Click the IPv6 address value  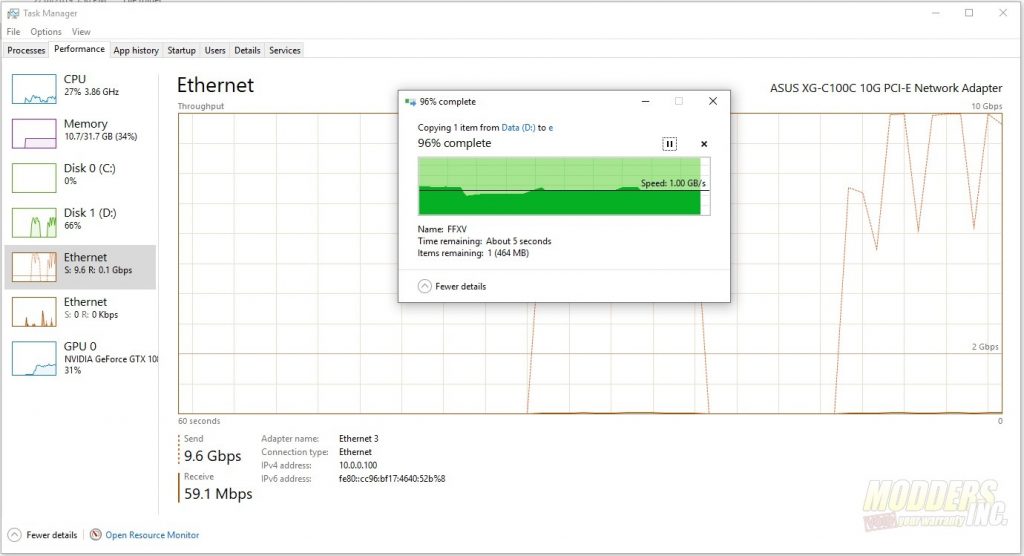click(392, 478)
